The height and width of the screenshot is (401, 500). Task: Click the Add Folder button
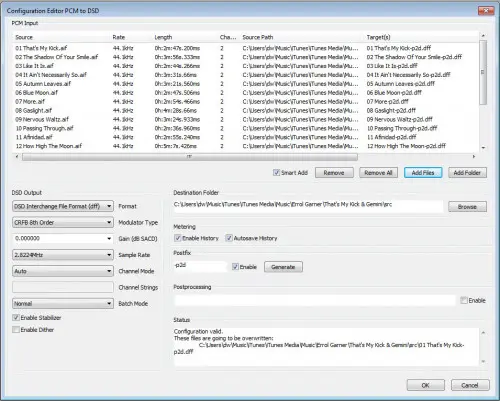tap(467, 173)
